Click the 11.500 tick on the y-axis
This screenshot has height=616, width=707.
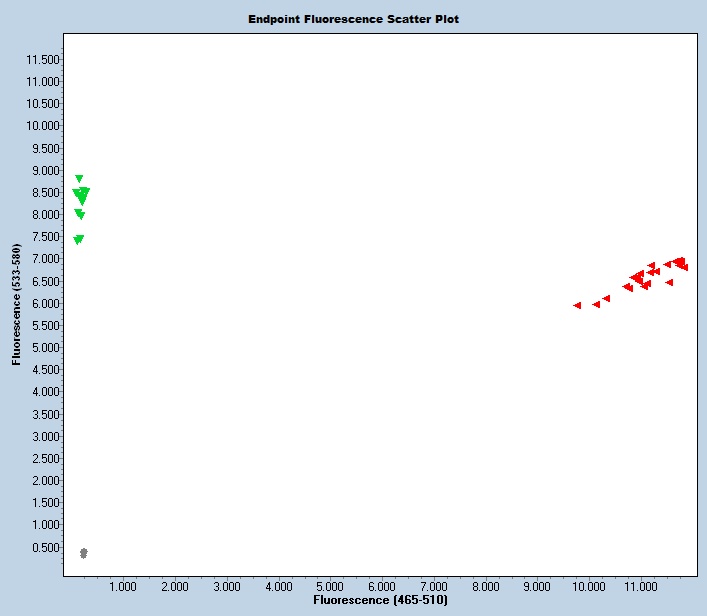pos(43,59)
